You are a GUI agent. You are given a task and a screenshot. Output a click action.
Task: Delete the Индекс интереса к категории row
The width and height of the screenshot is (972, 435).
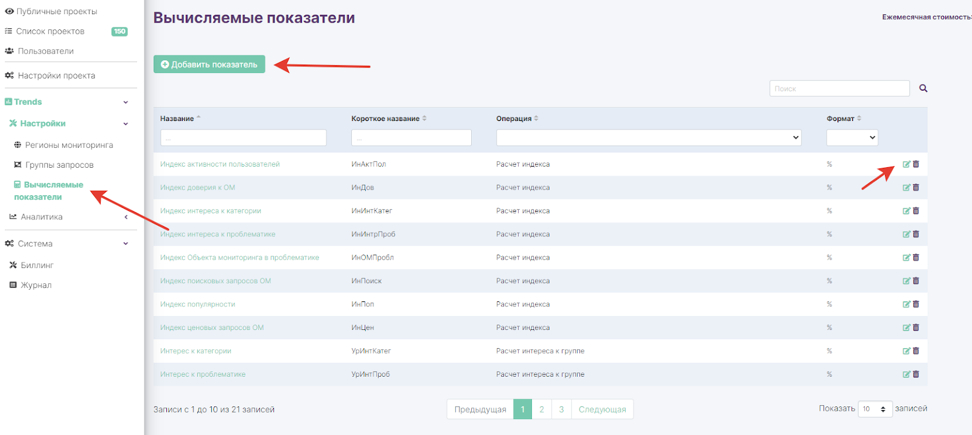coord(916,211)
